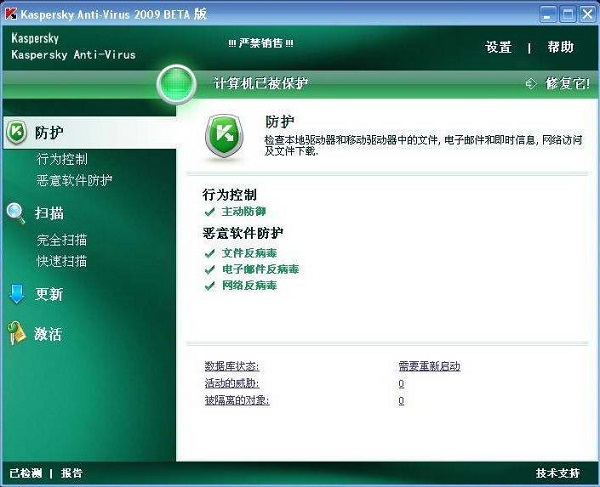Select 完全扫描 in the sidebar
Image resolution: width=600 pixels, height=487 pixels.
click(x=62, y=240)
